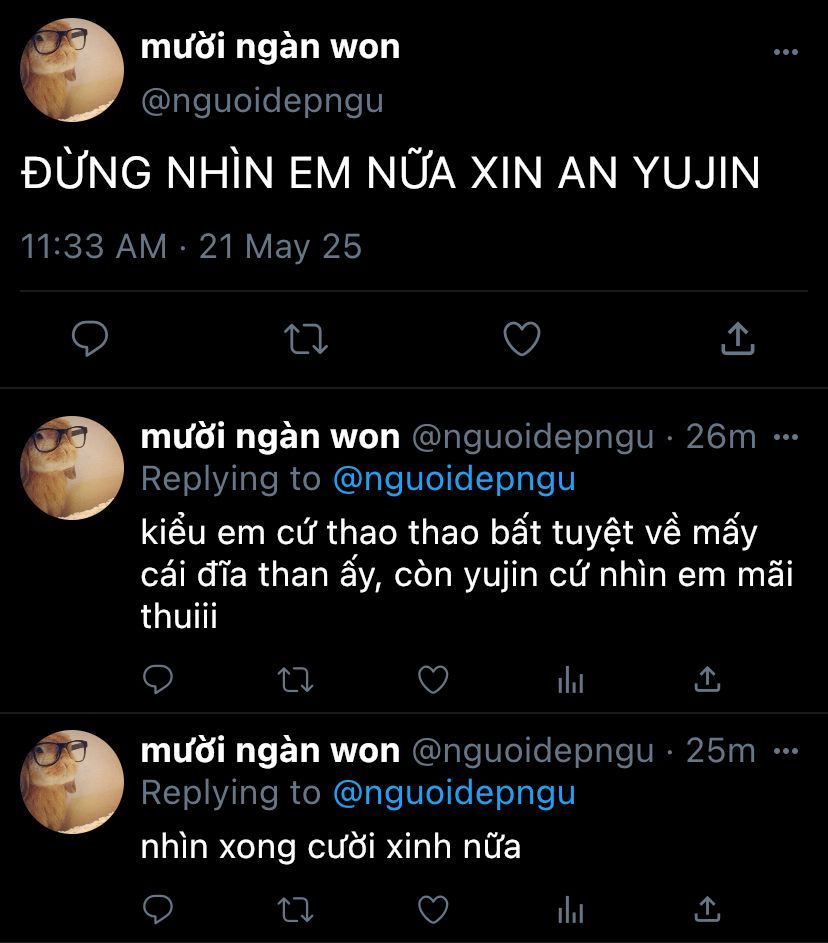Image resolution: width=828 pixels, height=943 pixels.
Task: Open the main tweet's rabbit profile picture
Action: [72, 70]
